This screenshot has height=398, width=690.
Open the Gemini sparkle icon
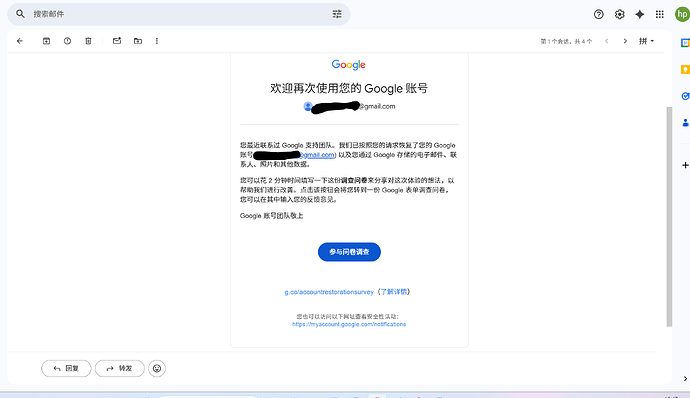[x=640, y=15]
